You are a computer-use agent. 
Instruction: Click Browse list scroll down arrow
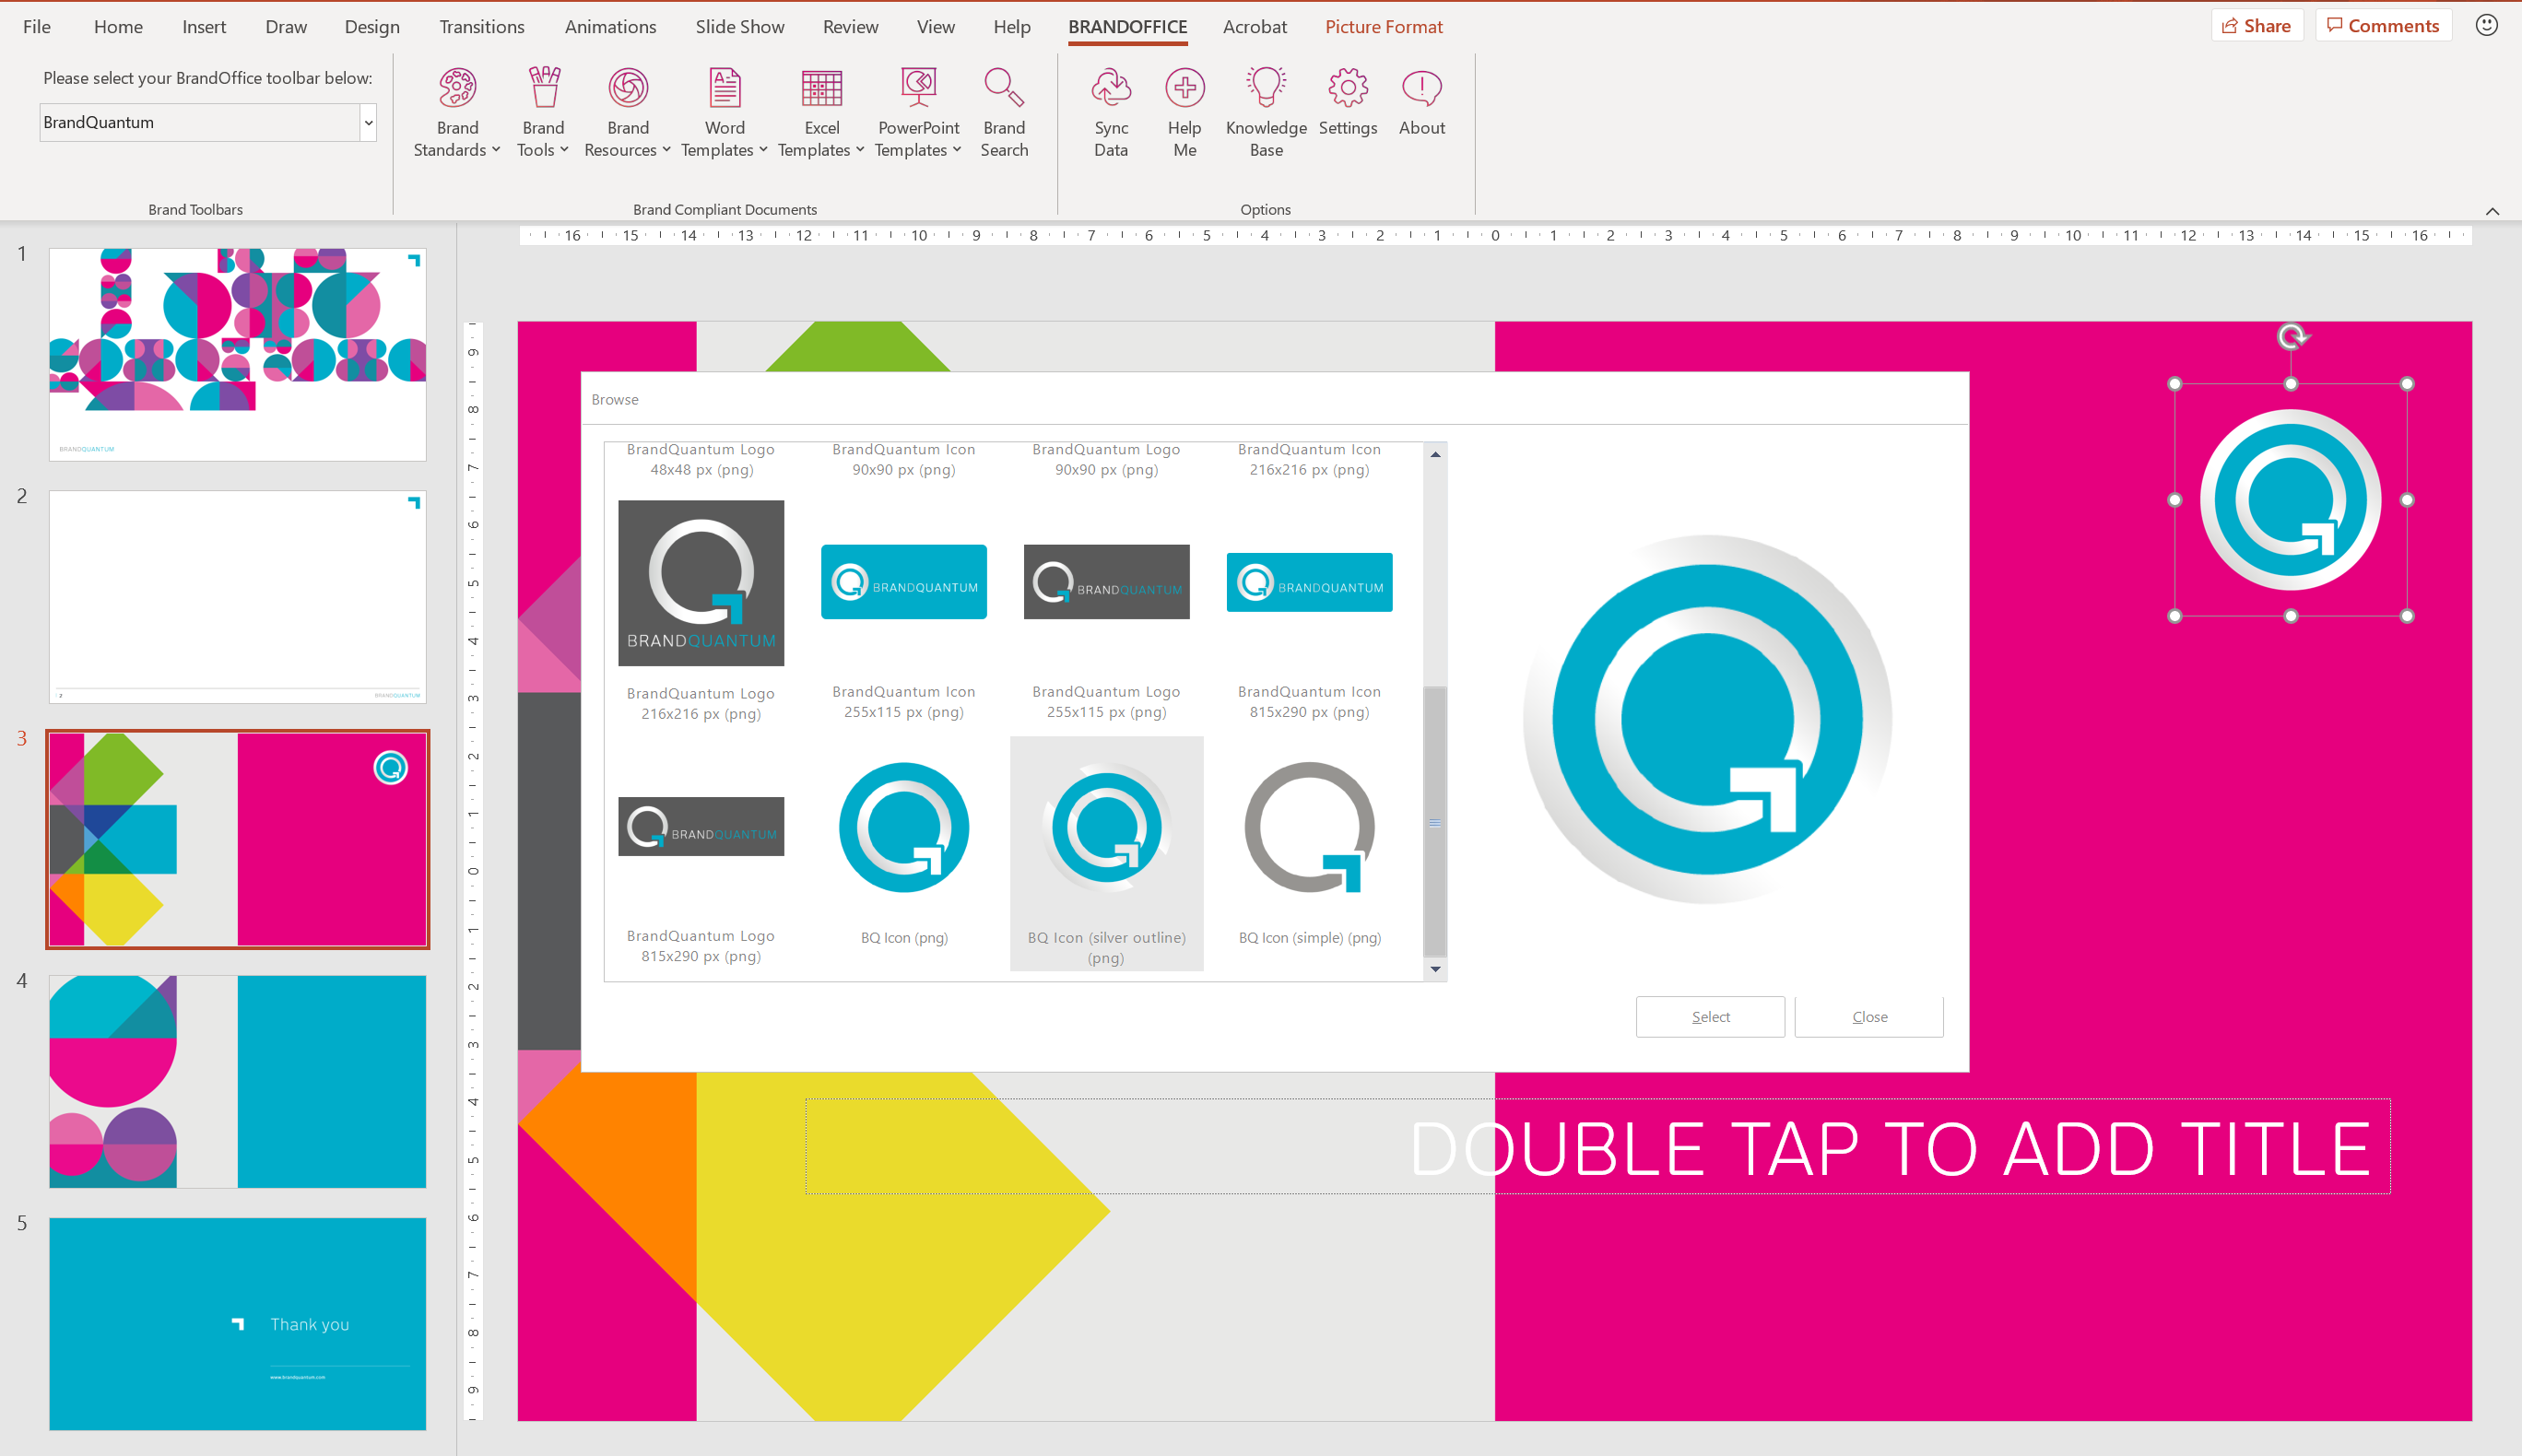[x=1435, y=969]
